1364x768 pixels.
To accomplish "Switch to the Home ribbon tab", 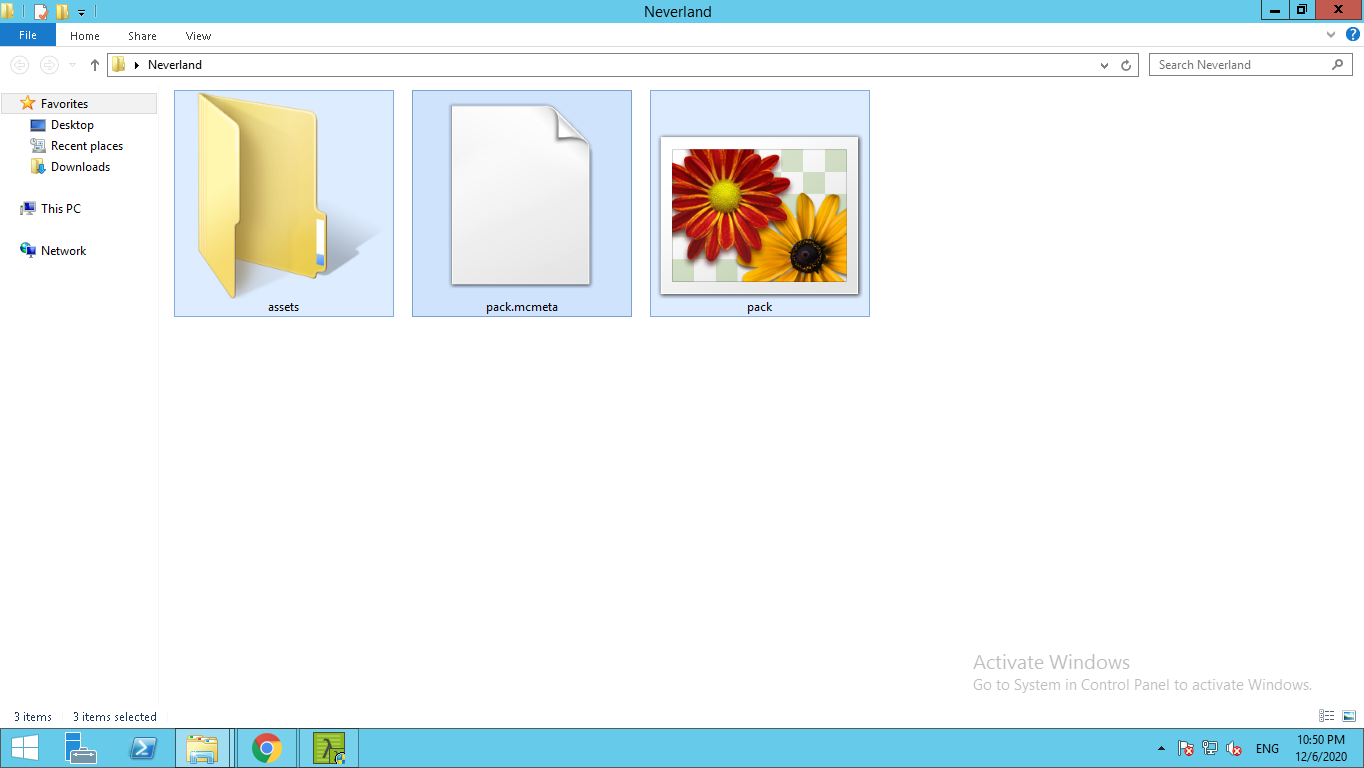I will pos(85,36).
